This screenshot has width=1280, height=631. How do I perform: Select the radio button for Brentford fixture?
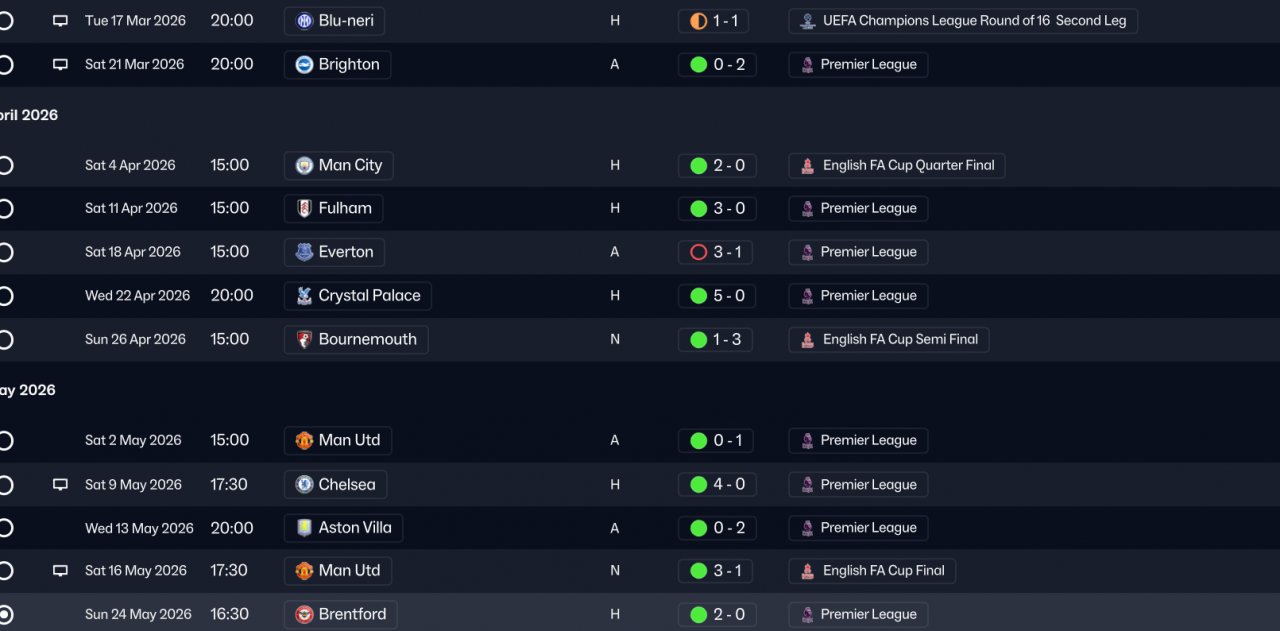click(x=5, y=614)
